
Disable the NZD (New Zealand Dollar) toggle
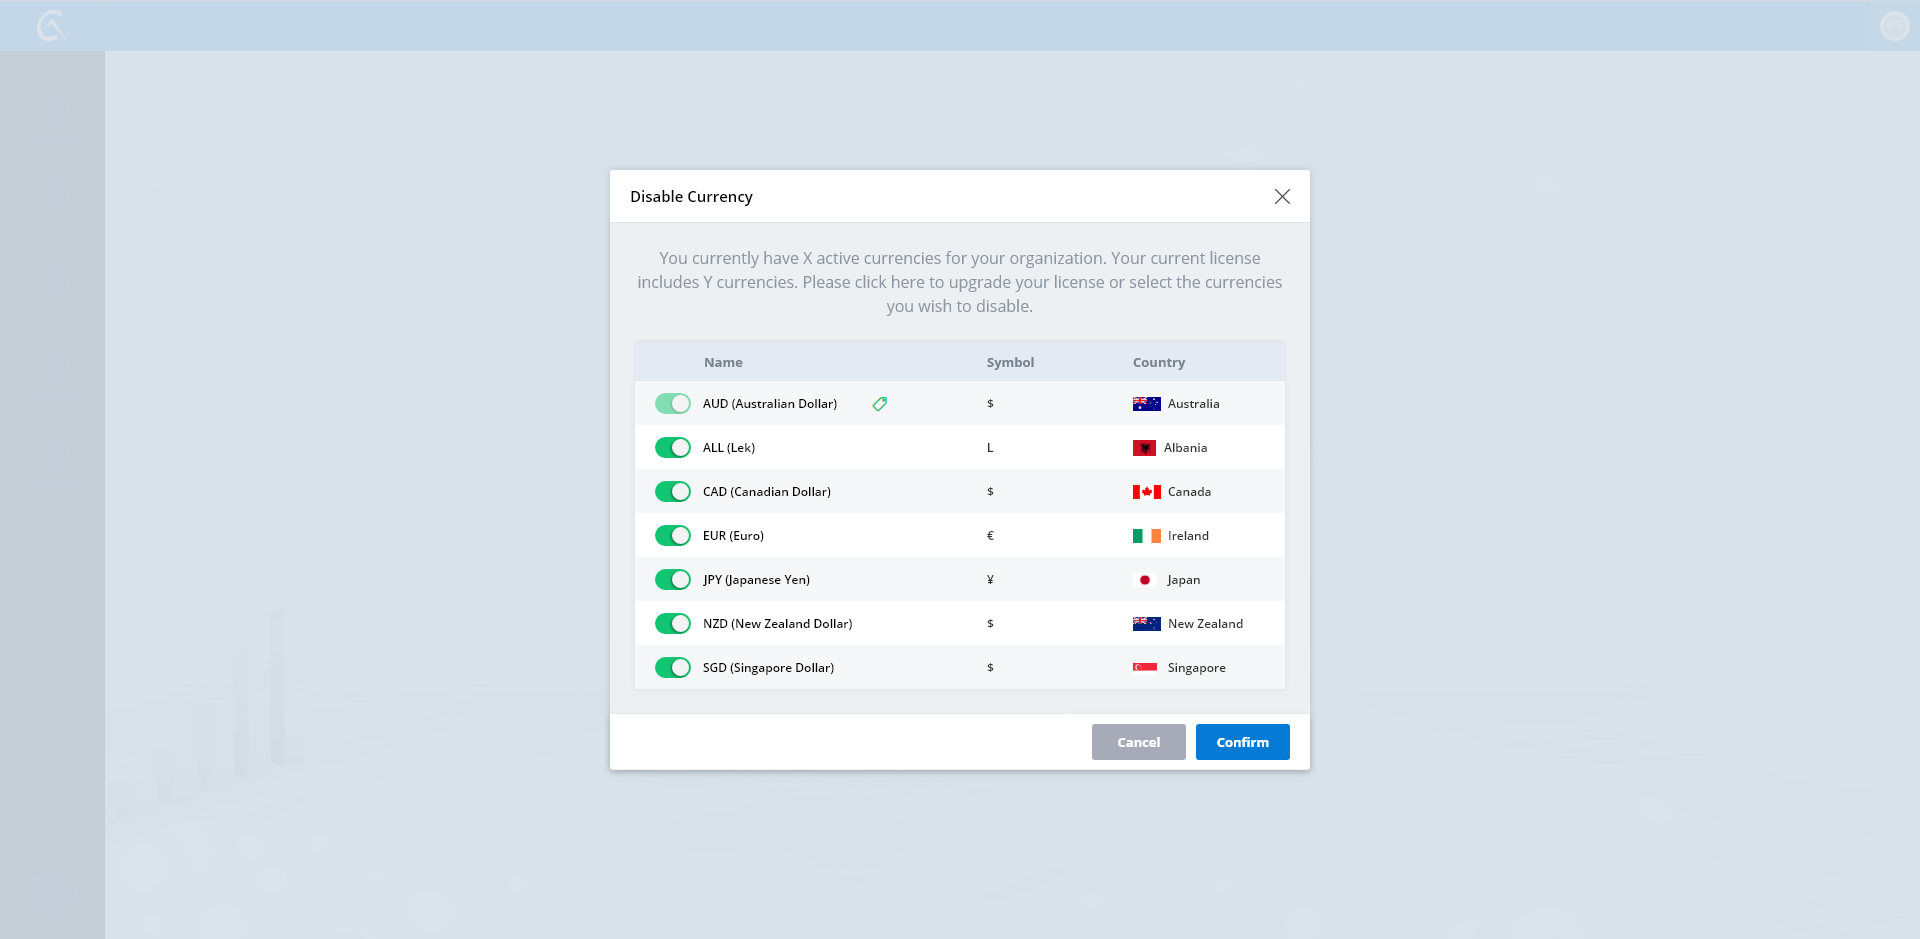[673, 624]
